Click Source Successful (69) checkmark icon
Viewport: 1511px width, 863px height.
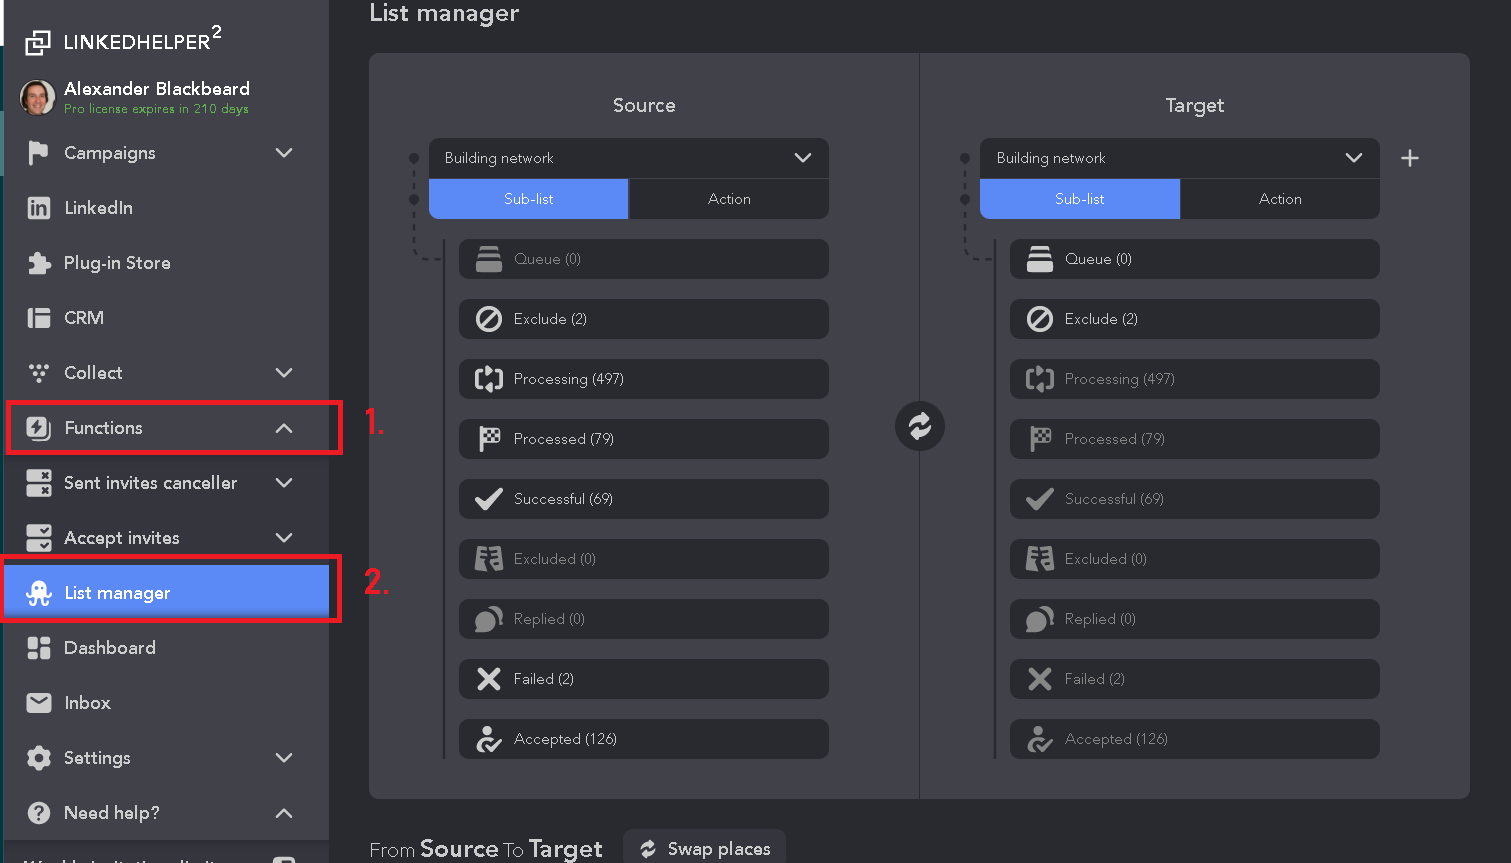pos(489,499)
